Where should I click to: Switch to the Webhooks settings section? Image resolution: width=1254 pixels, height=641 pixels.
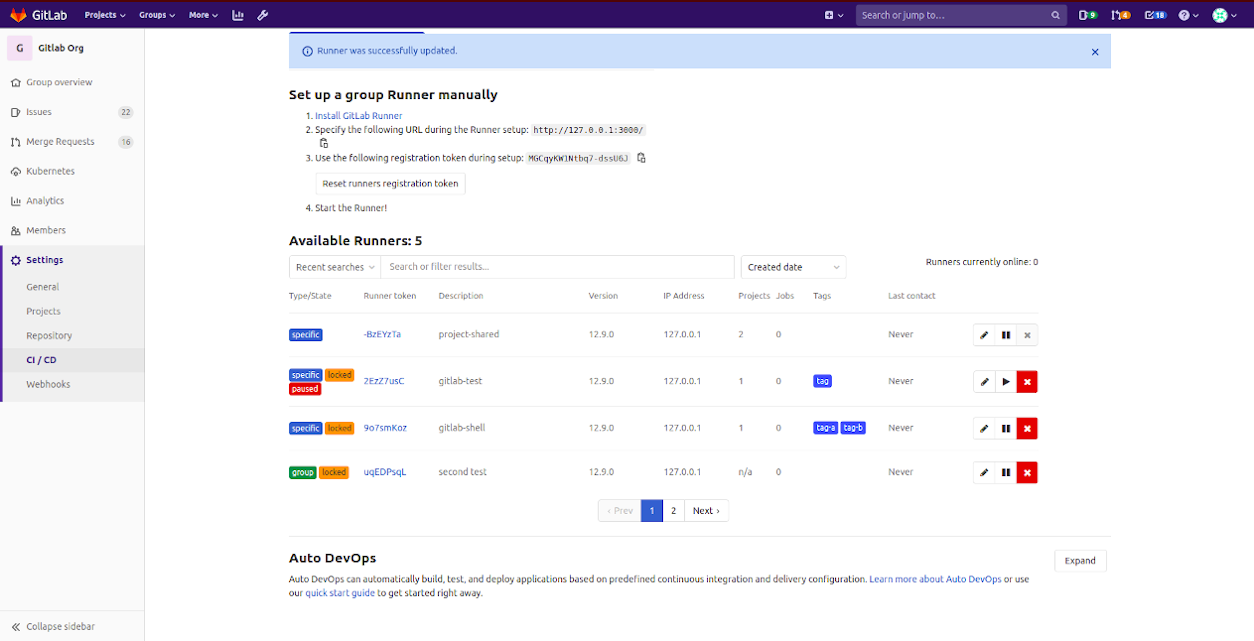tap(47, 383)
